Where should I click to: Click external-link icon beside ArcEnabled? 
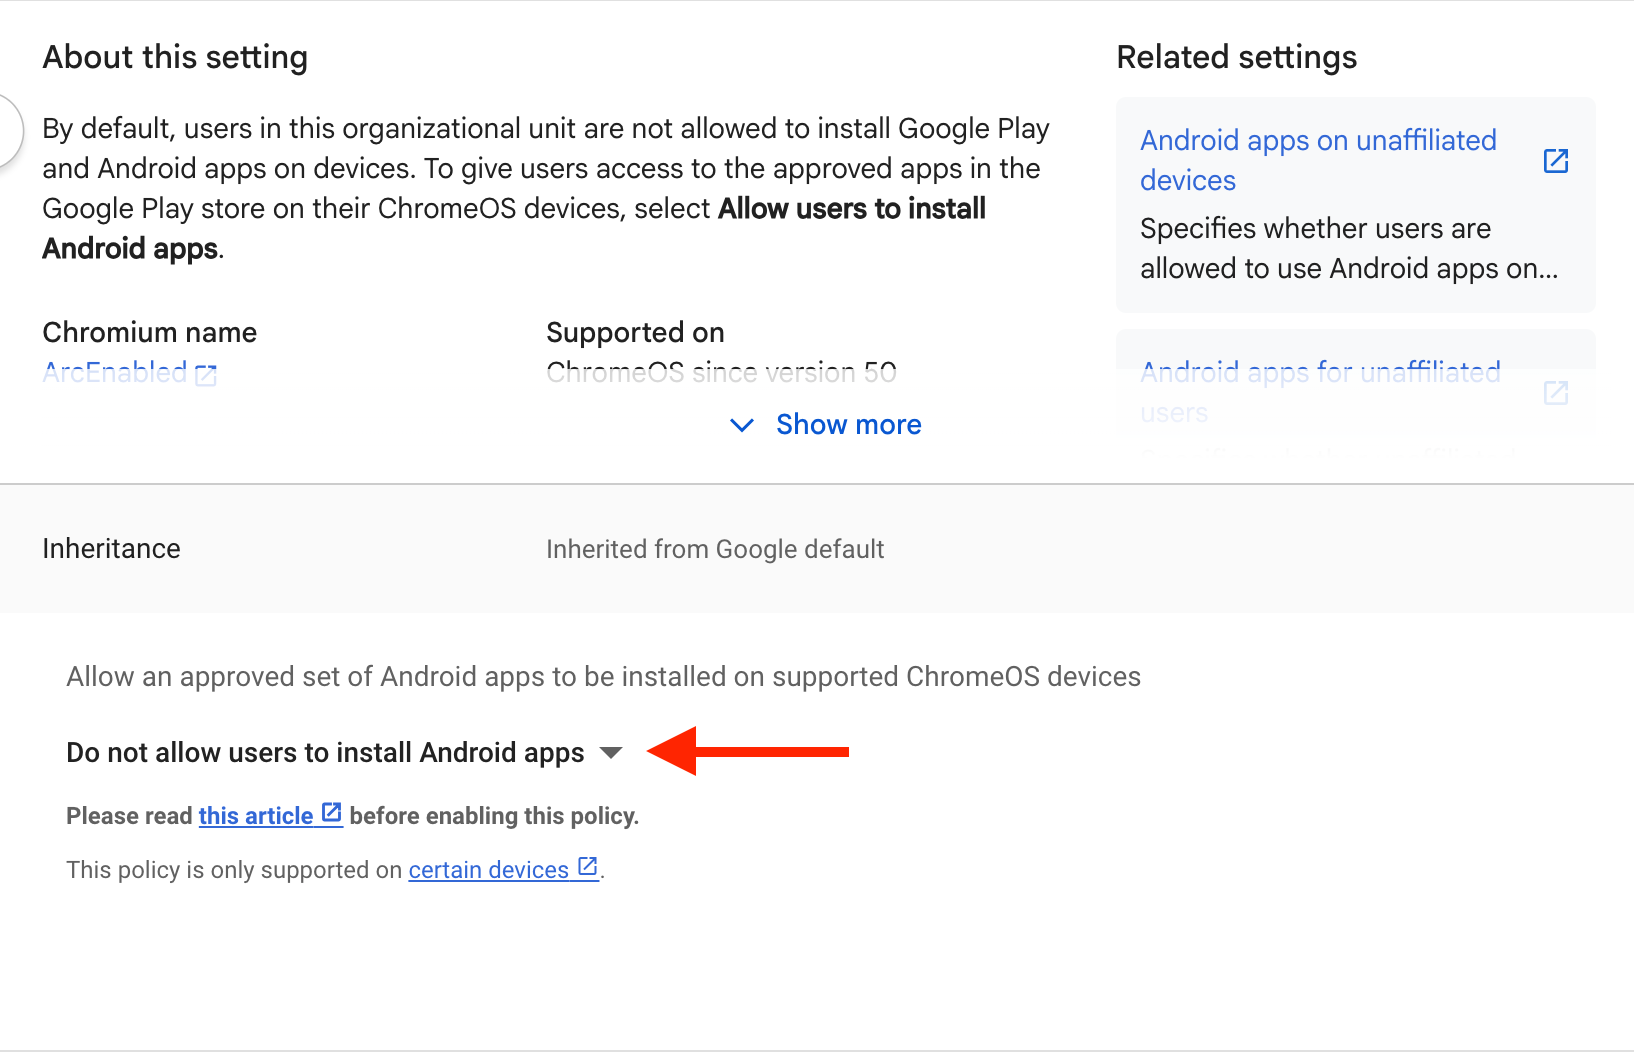point(206,375)
